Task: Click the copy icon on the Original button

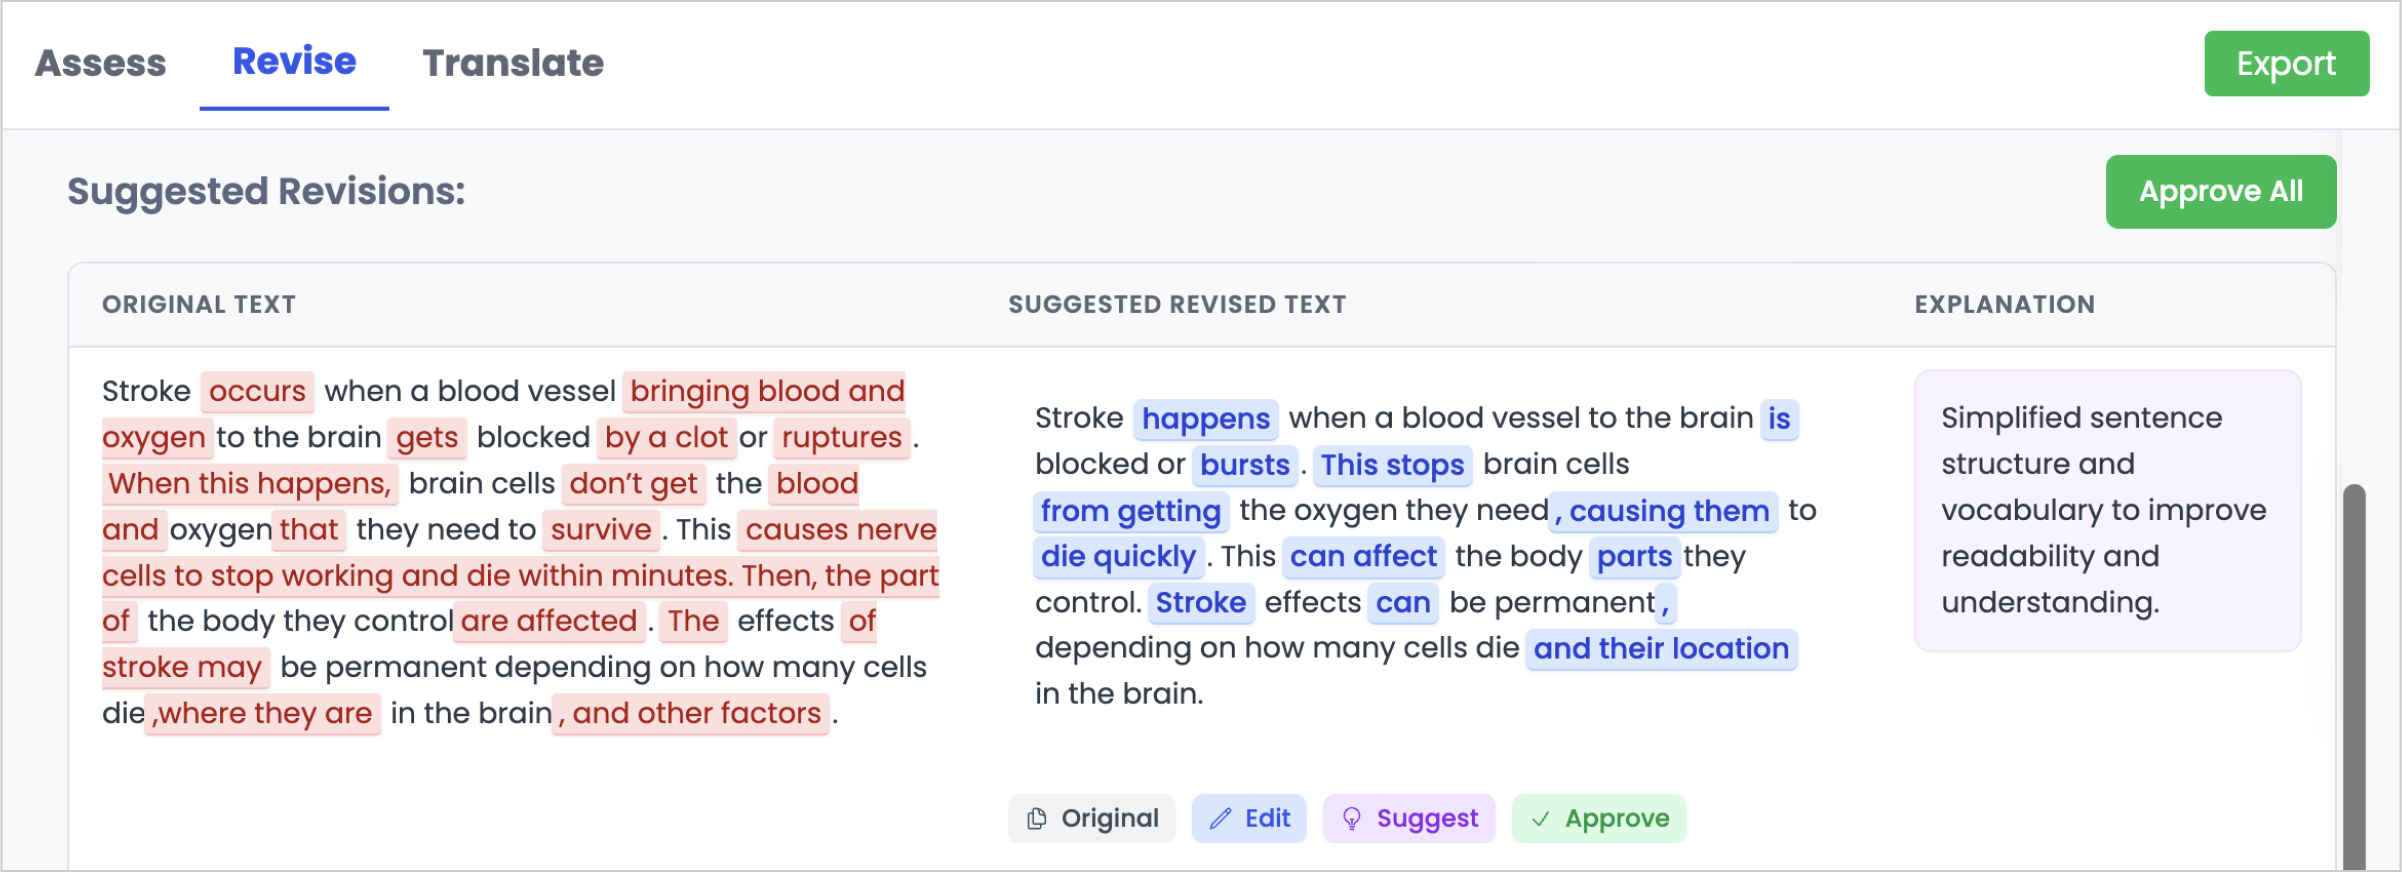Action: (x=1037, y=818)
